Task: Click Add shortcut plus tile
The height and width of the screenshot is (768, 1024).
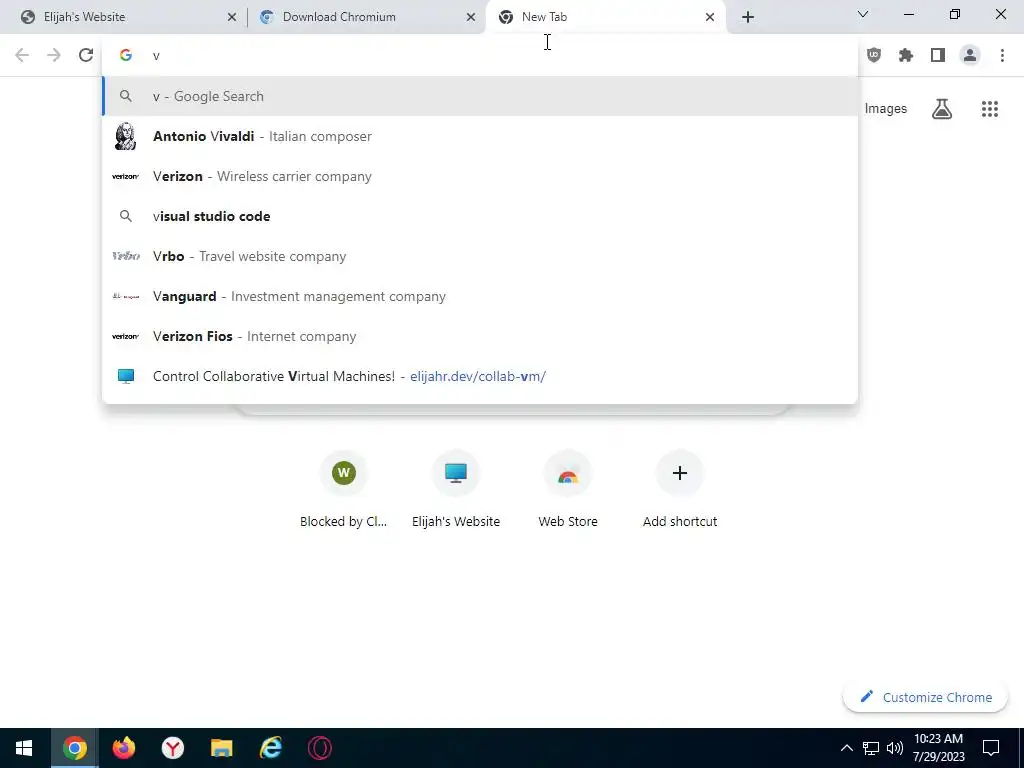Action: coord(680,490)
